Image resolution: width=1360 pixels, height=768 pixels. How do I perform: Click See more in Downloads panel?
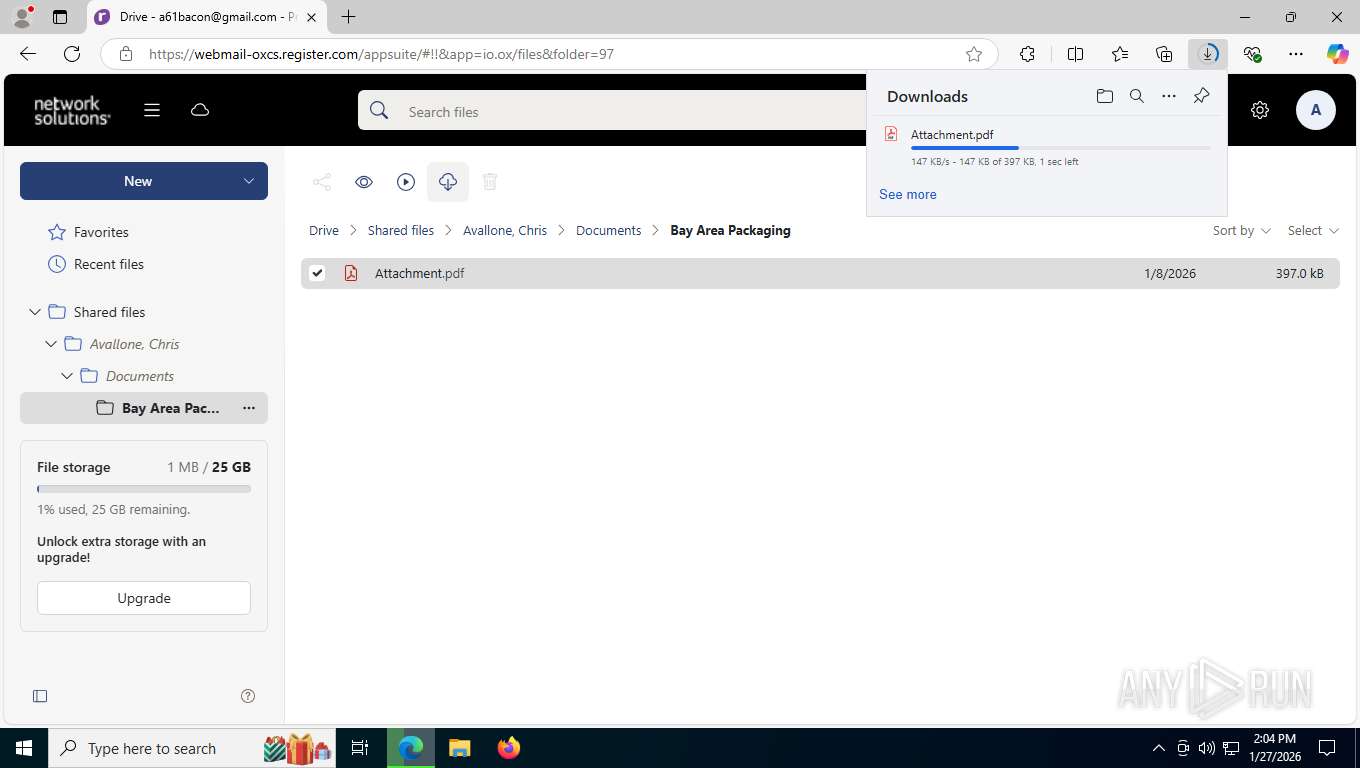(x=908, y=194)
